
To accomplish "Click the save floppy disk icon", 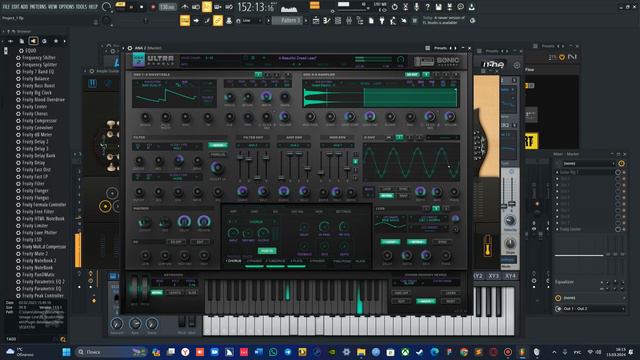I will tap(438, 7).
